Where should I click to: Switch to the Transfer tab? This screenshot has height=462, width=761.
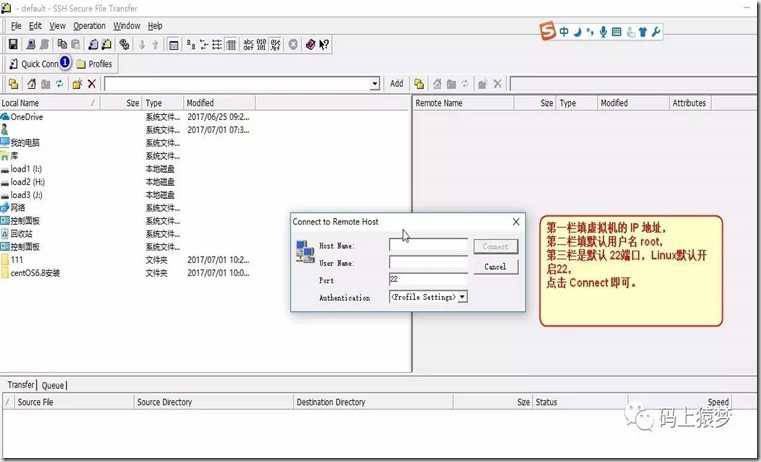21,384
